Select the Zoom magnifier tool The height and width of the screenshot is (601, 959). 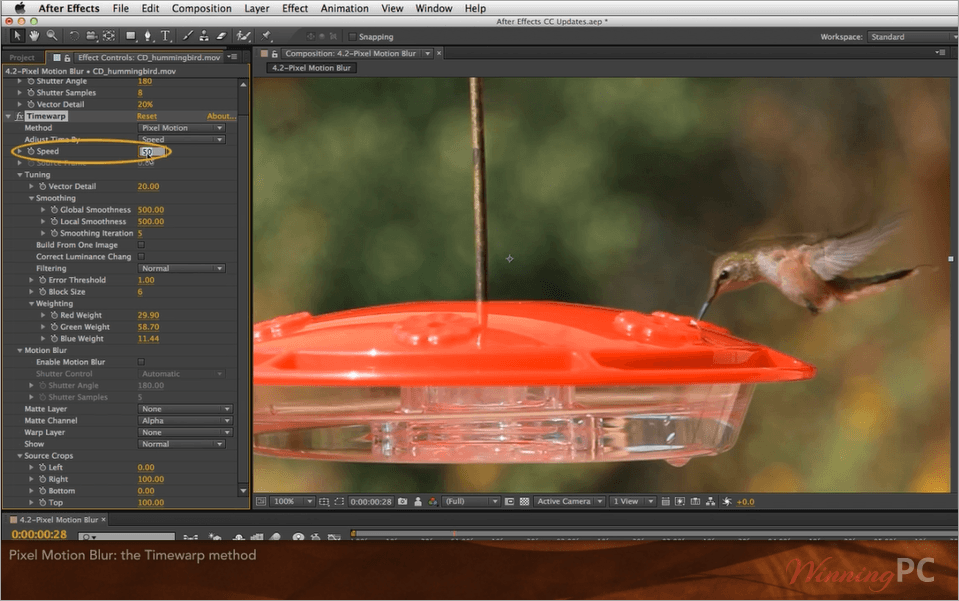(52, 36)
